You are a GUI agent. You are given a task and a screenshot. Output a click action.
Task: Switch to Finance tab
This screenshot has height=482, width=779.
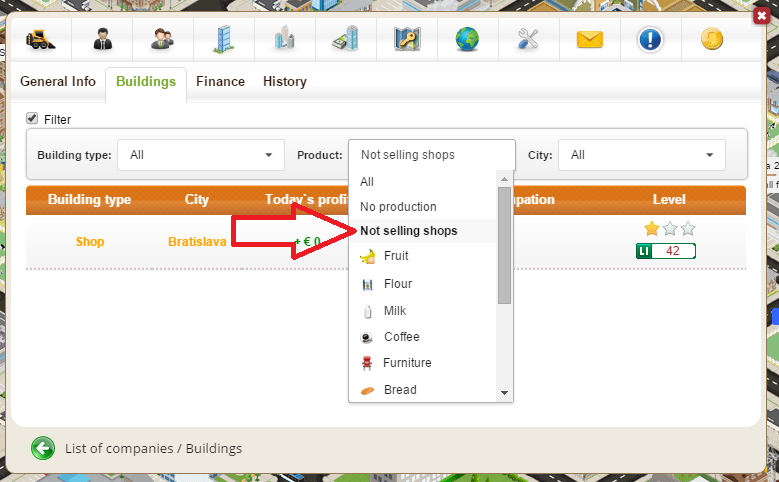point(221,81)
